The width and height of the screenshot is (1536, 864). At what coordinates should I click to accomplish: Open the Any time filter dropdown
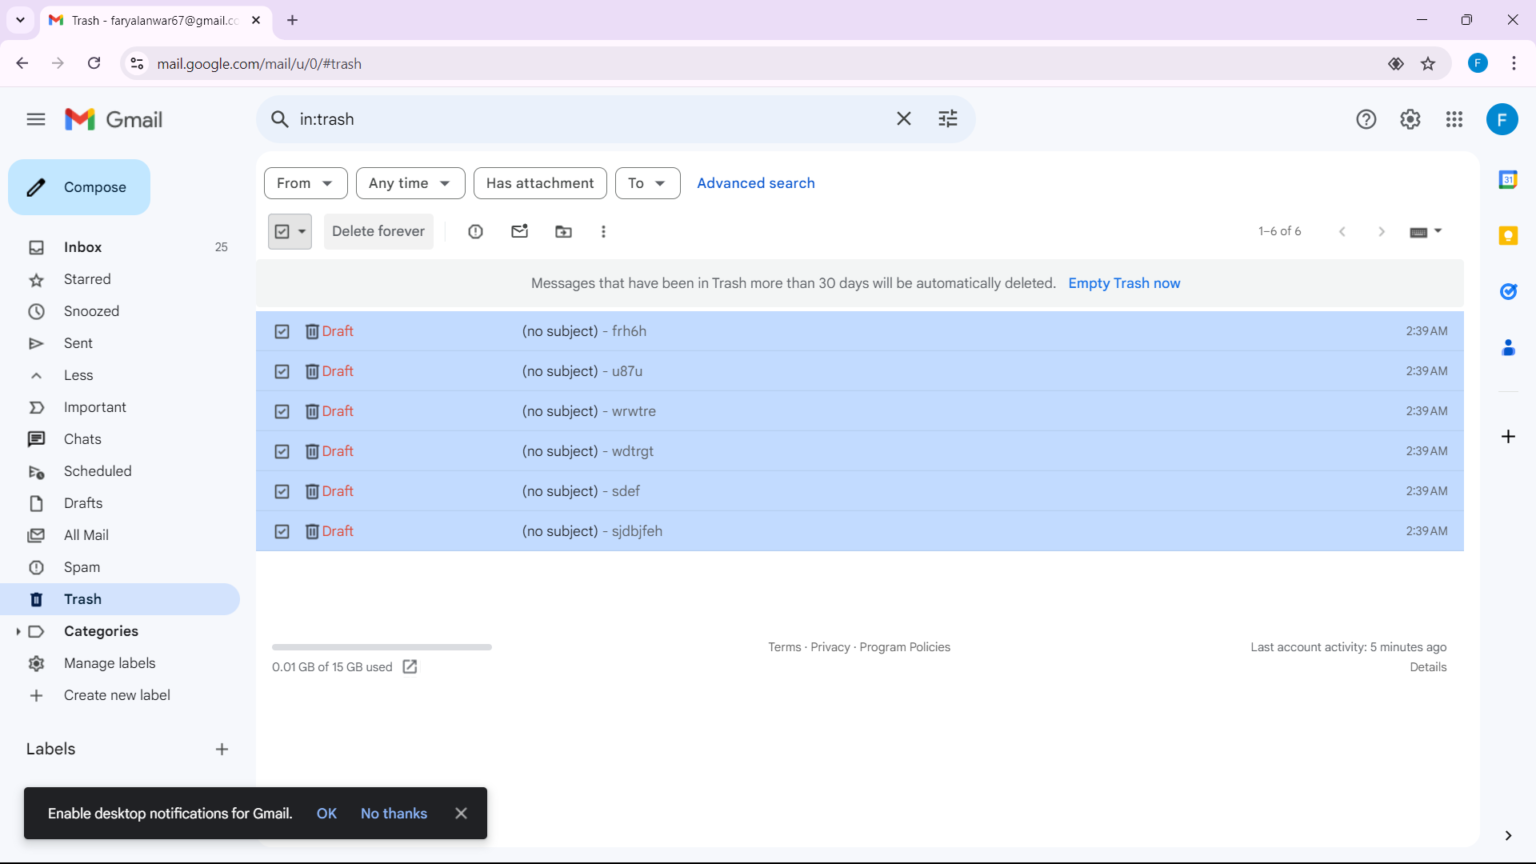pyautogui.click(x=410, y=183)
